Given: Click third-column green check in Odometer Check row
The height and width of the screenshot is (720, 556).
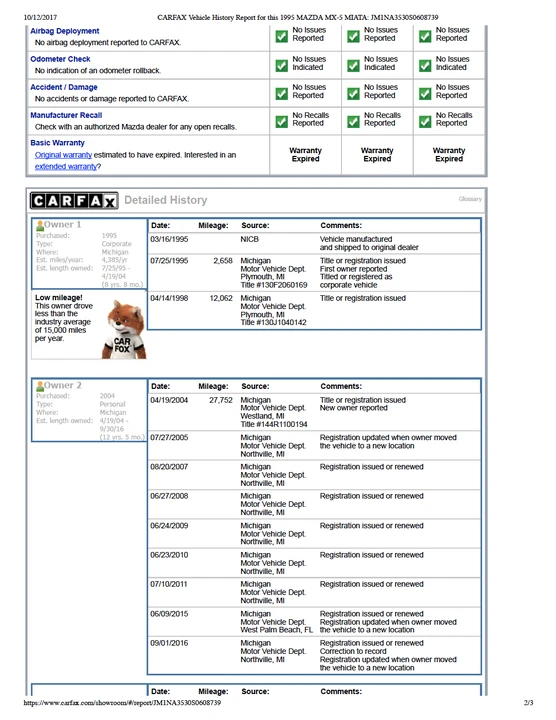Looking at the screenshot, I should click(425, 66).
